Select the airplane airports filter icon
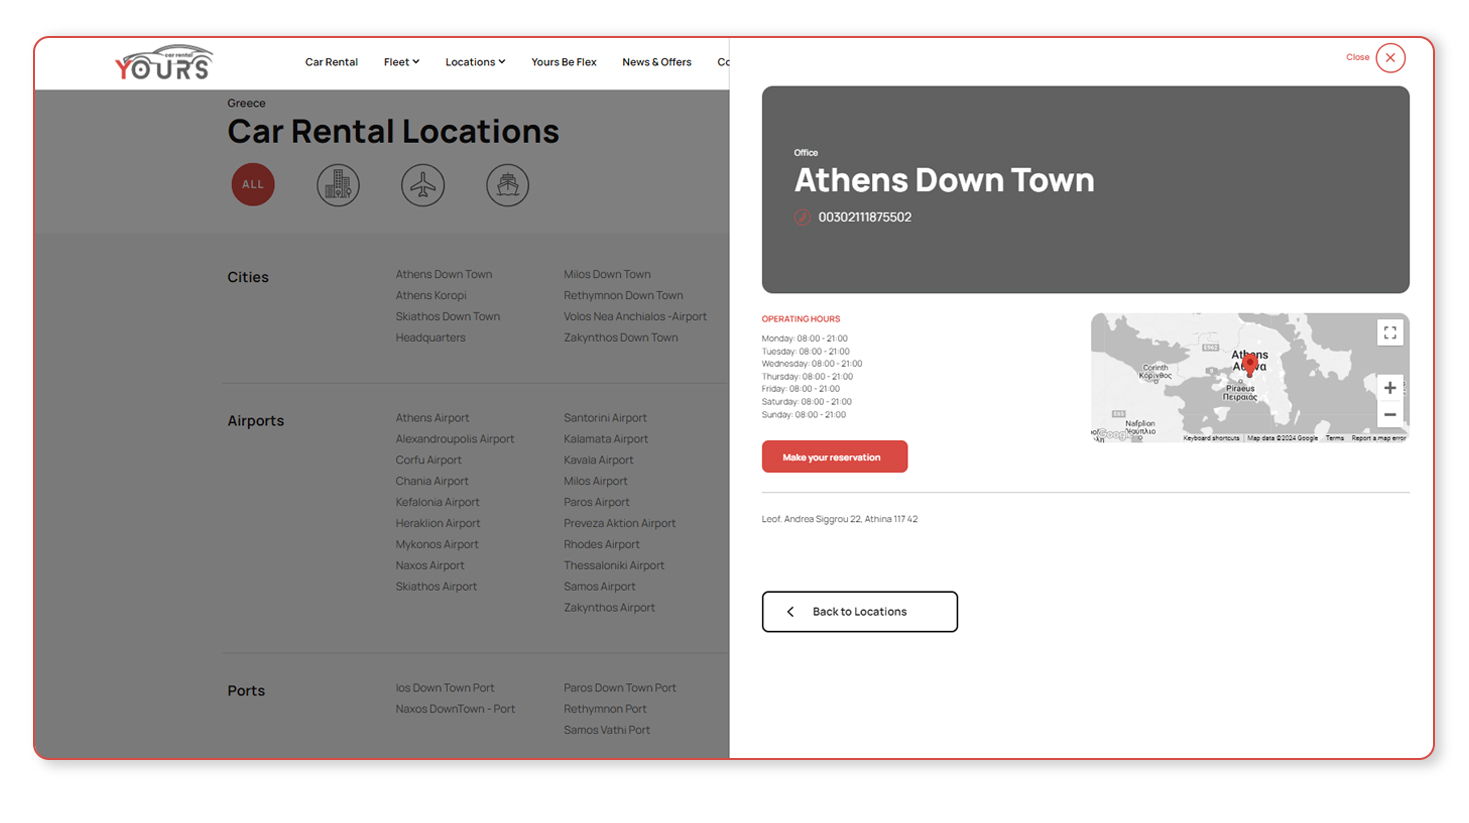1469x823 pixels. click(x=423, y=185)
